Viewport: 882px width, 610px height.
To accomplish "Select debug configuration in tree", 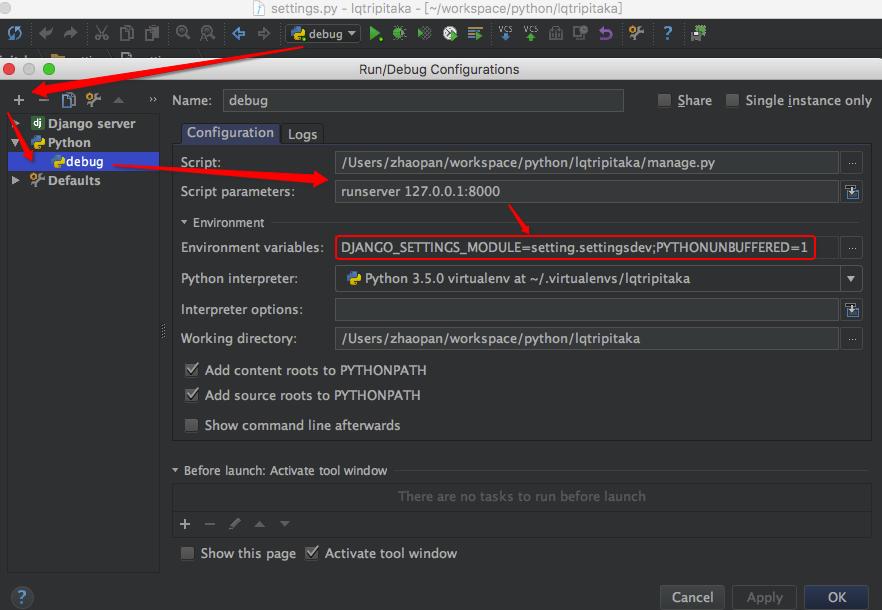I will (84, 162).
